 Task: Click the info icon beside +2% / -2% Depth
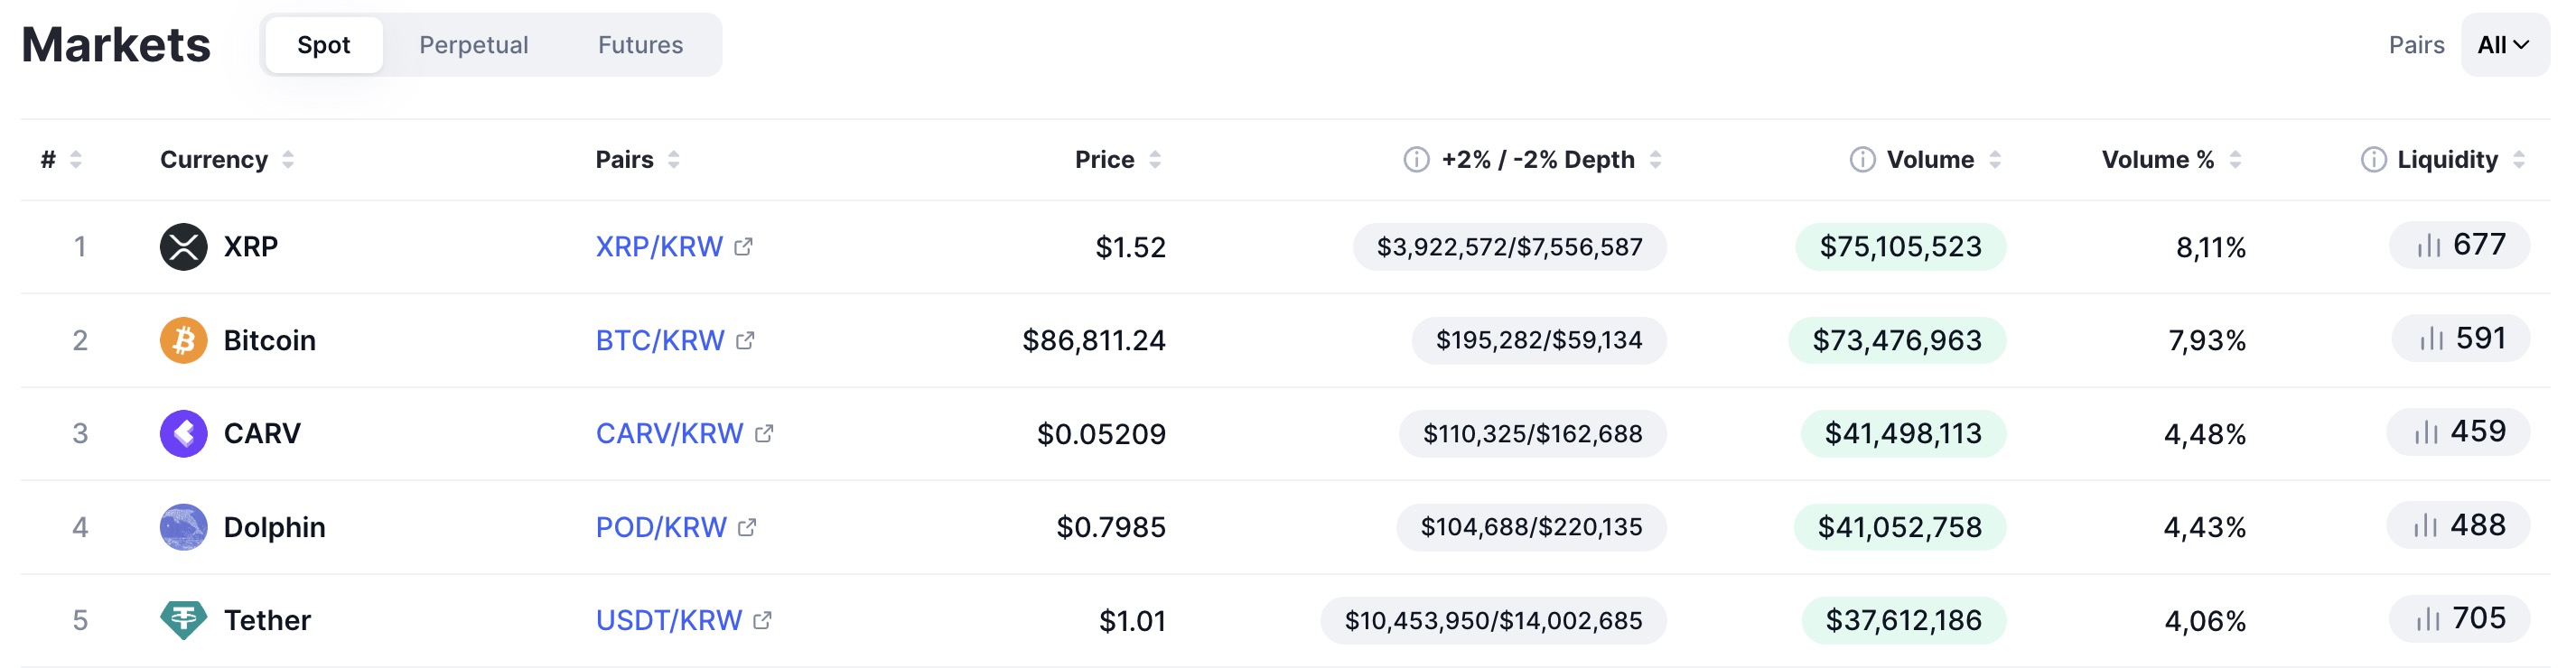click(x=1416, y=160)
